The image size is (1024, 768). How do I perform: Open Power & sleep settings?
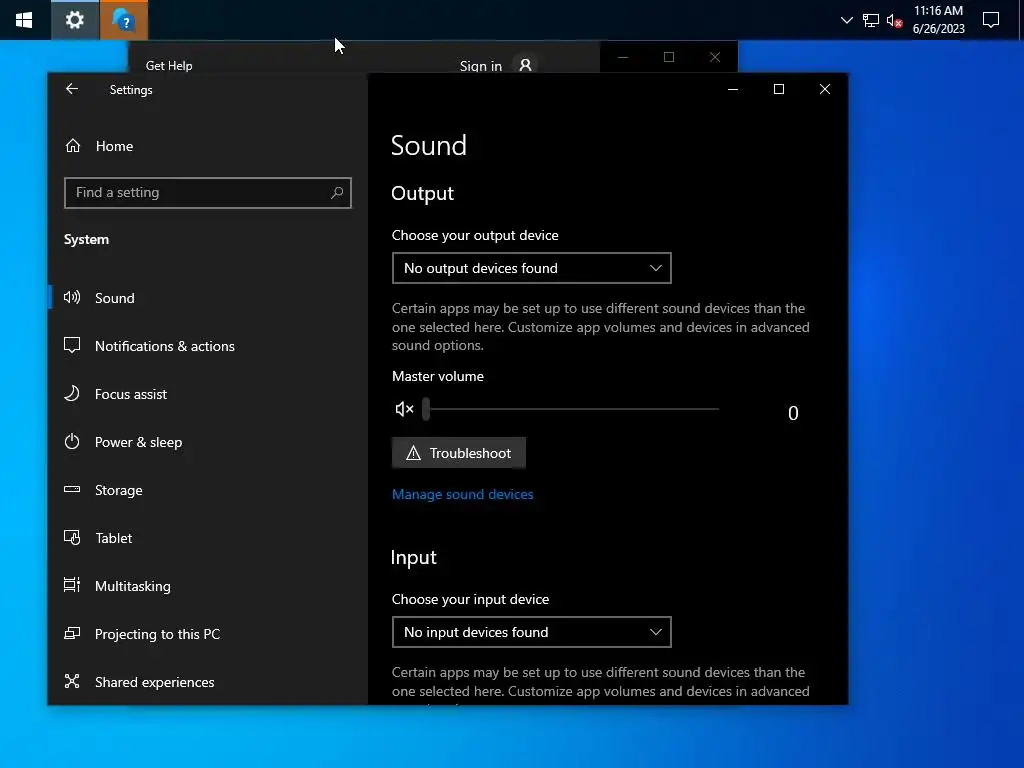click(138, 442)
